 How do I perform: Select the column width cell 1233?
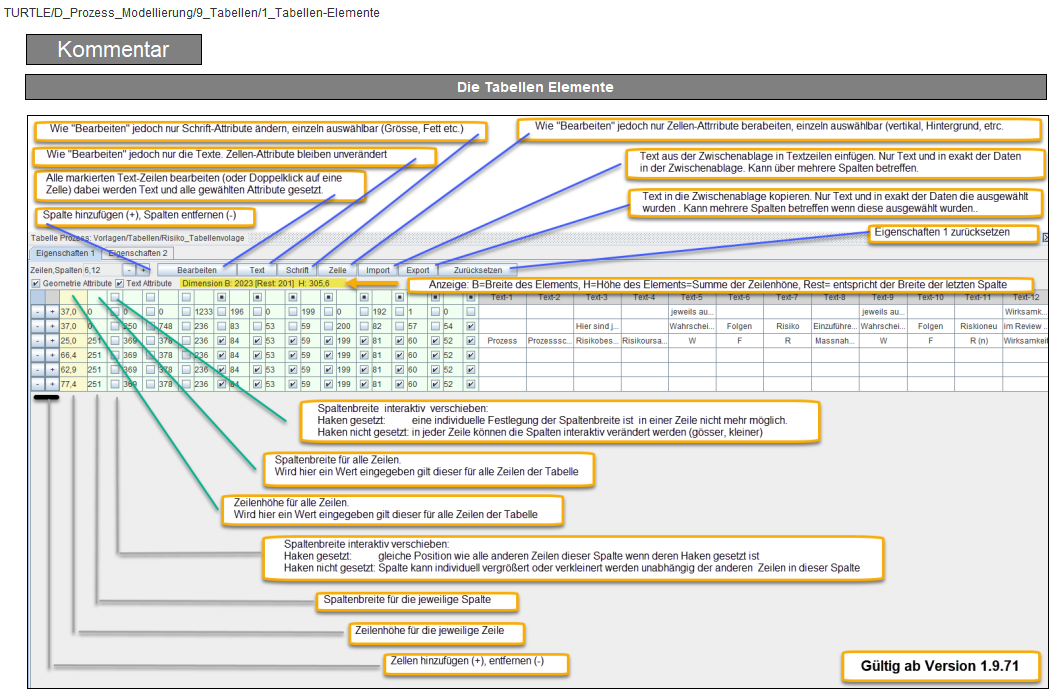pos(203,312)
